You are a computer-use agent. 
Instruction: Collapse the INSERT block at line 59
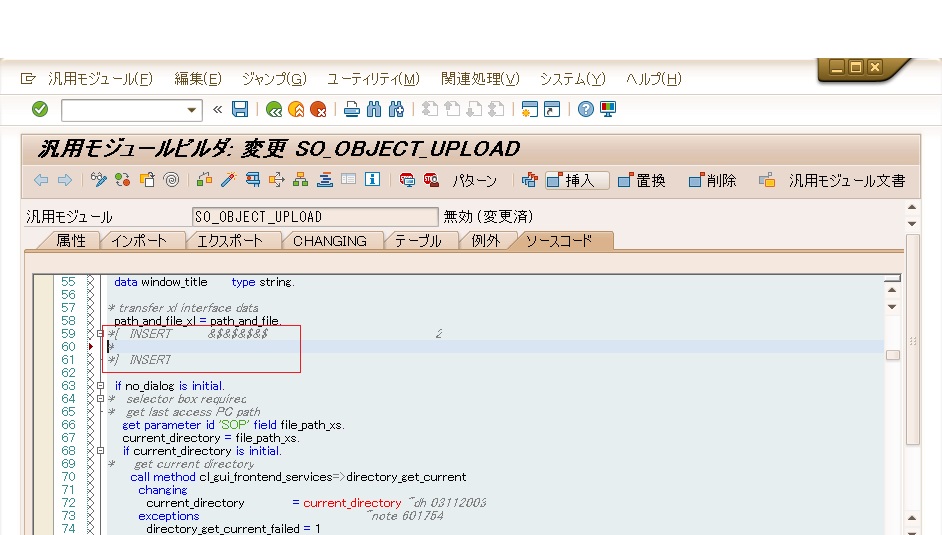tap(100, 334)
